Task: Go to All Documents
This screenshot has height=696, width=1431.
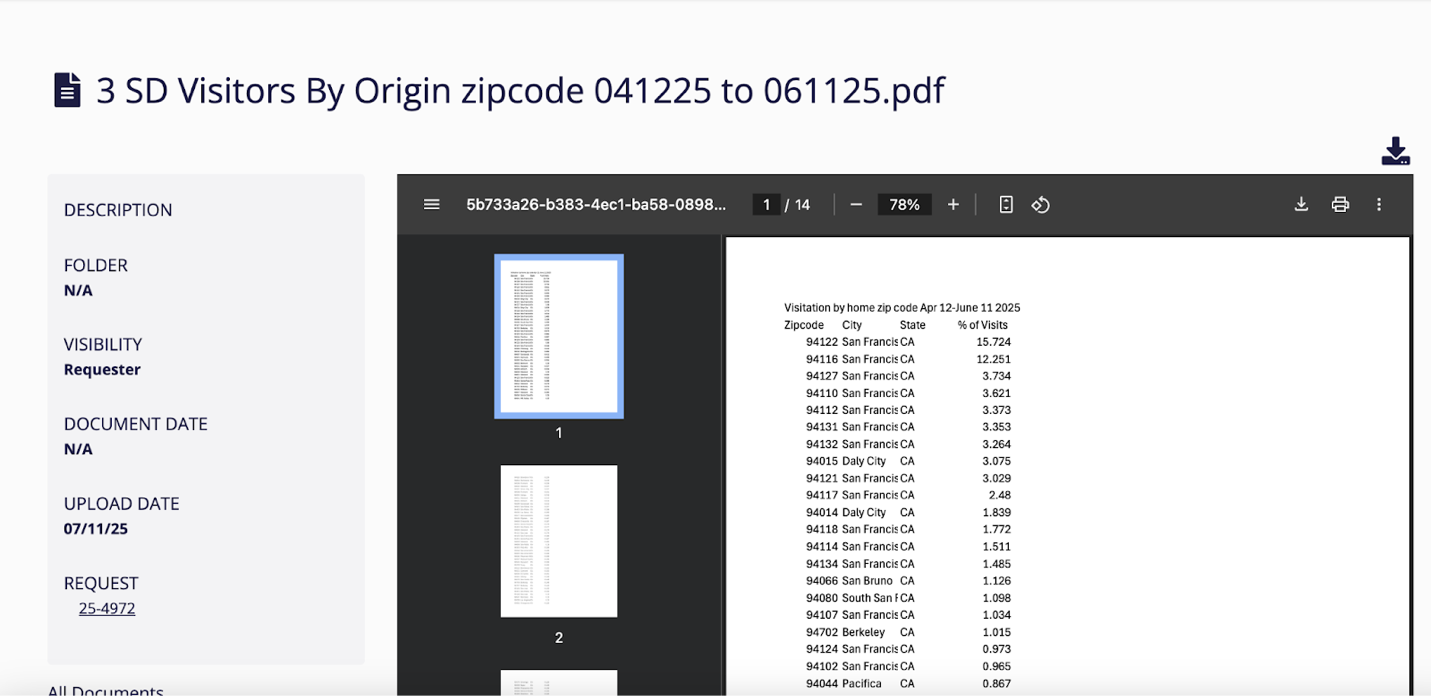Action: click(x=106, y=690)
